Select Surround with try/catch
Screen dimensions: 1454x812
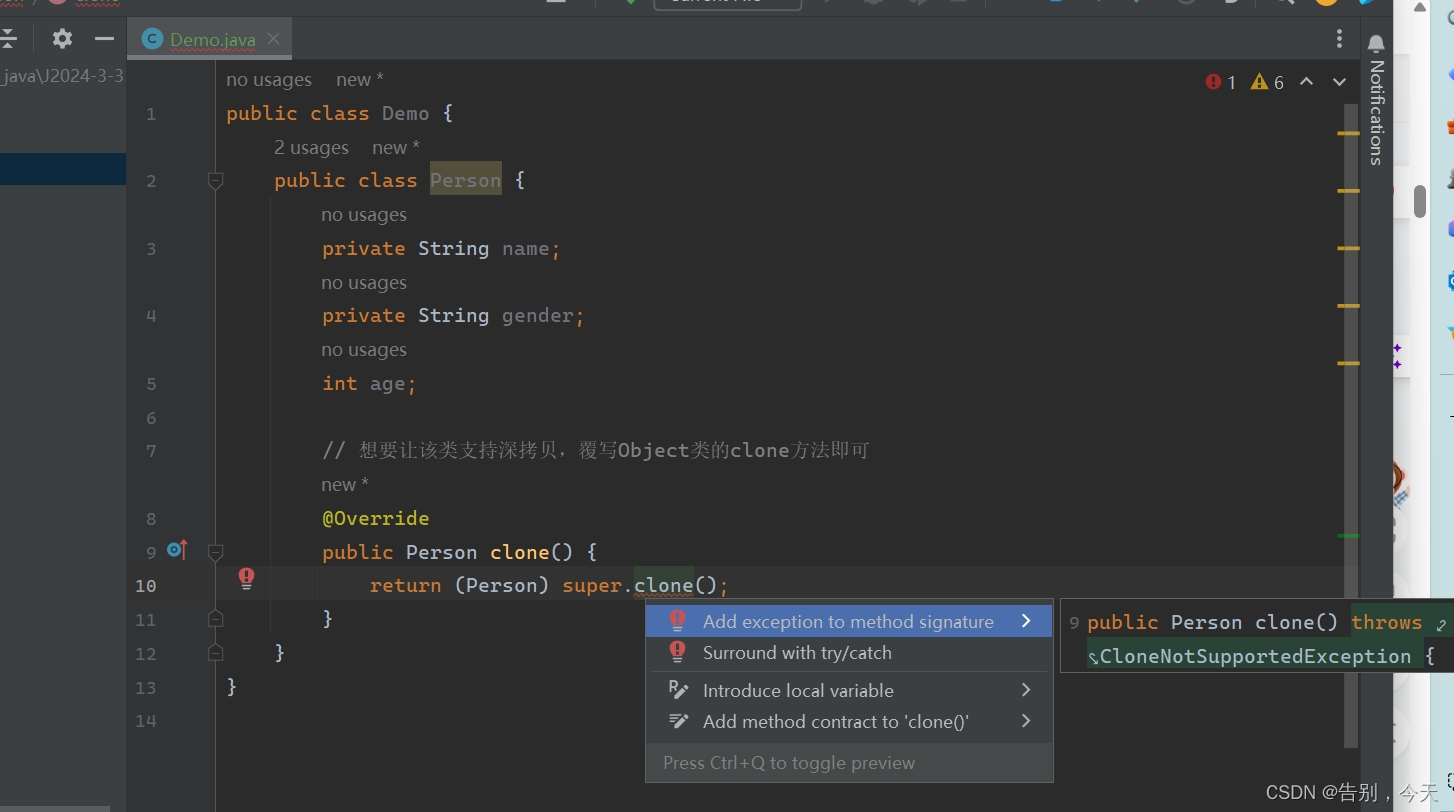(796, 653)
